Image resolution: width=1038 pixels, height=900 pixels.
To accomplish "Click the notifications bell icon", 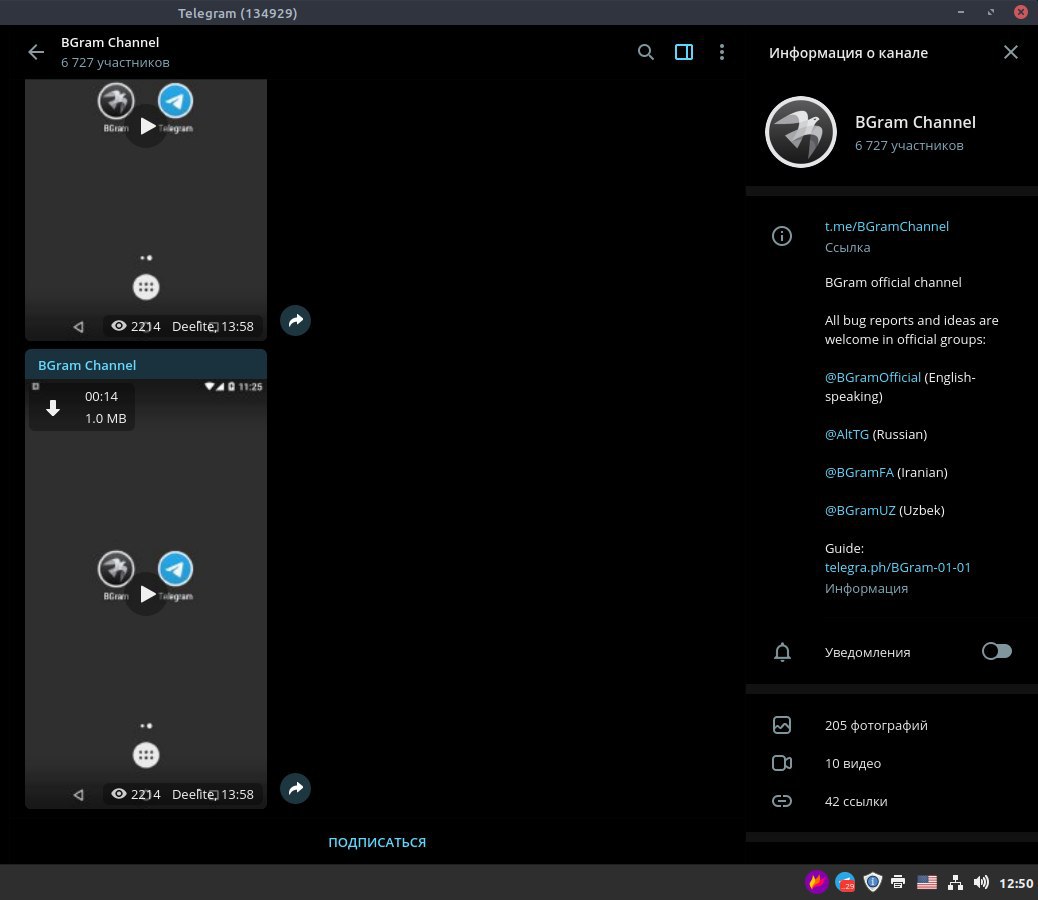I will click(x=782, y=652).
